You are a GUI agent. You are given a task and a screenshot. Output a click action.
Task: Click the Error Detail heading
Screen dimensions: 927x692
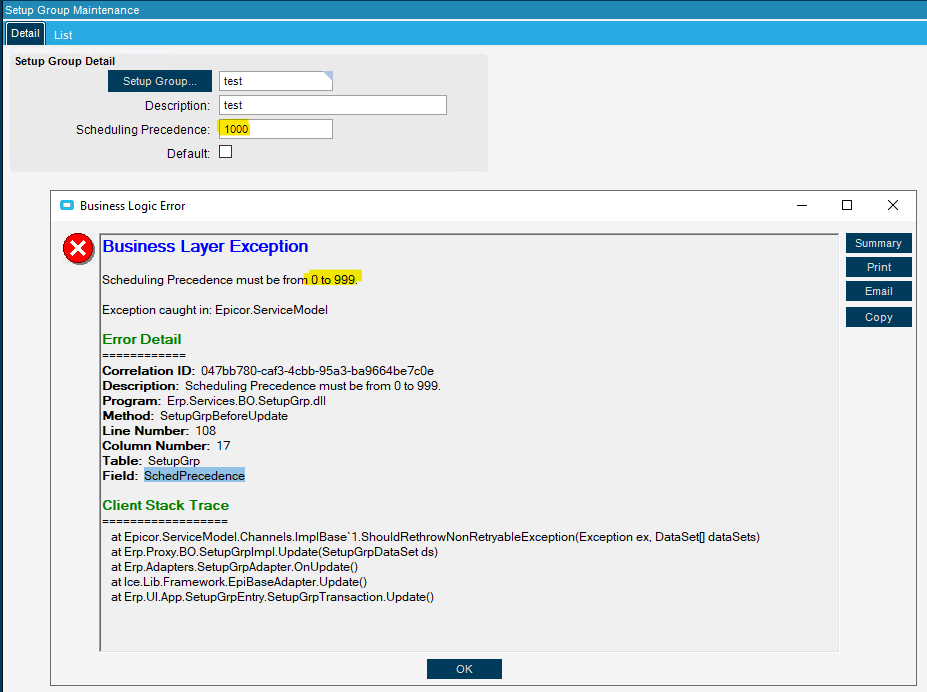pos(142,339)
